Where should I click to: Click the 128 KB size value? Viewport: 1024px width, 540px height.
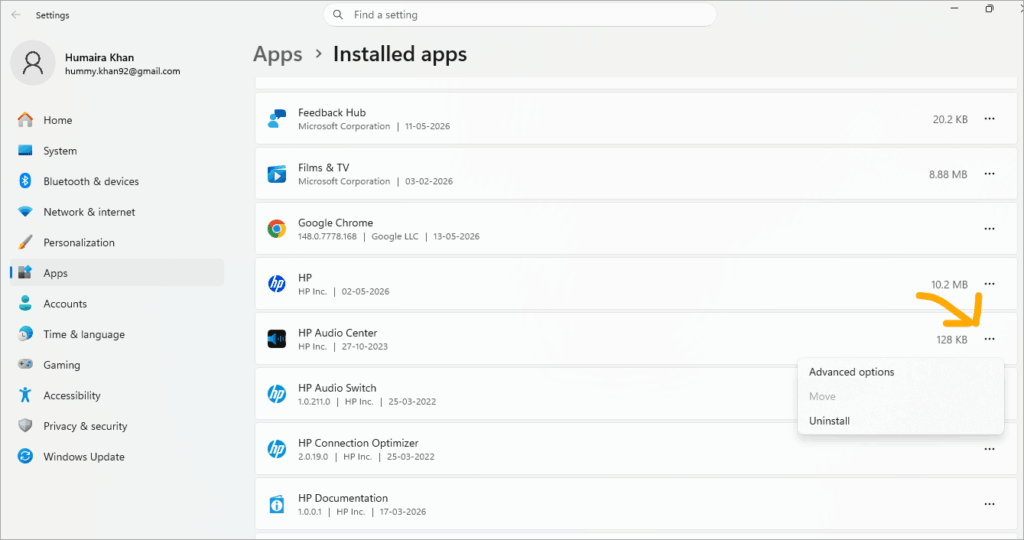coord(952,340)
